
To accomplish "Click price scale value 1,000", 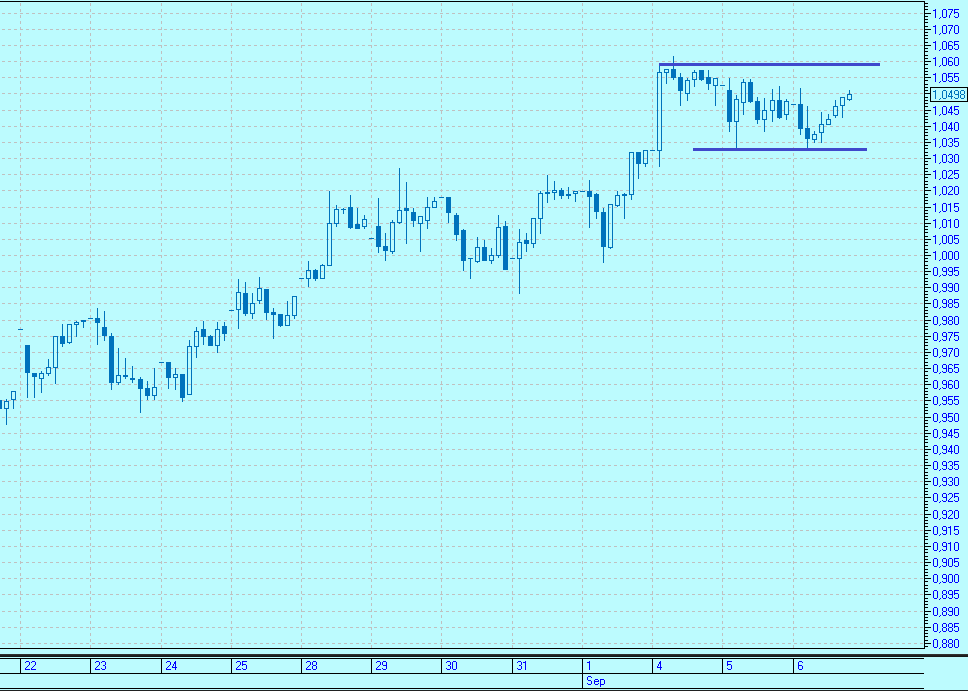I will [x=946, y=256].
